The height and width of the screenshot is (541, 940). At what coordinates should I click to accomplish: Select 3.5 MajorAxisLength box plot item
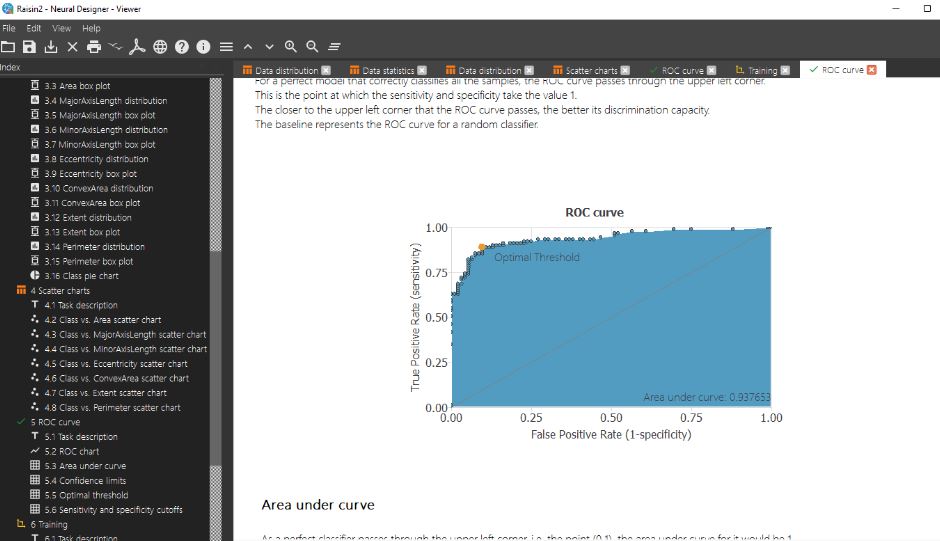(100, 115)
